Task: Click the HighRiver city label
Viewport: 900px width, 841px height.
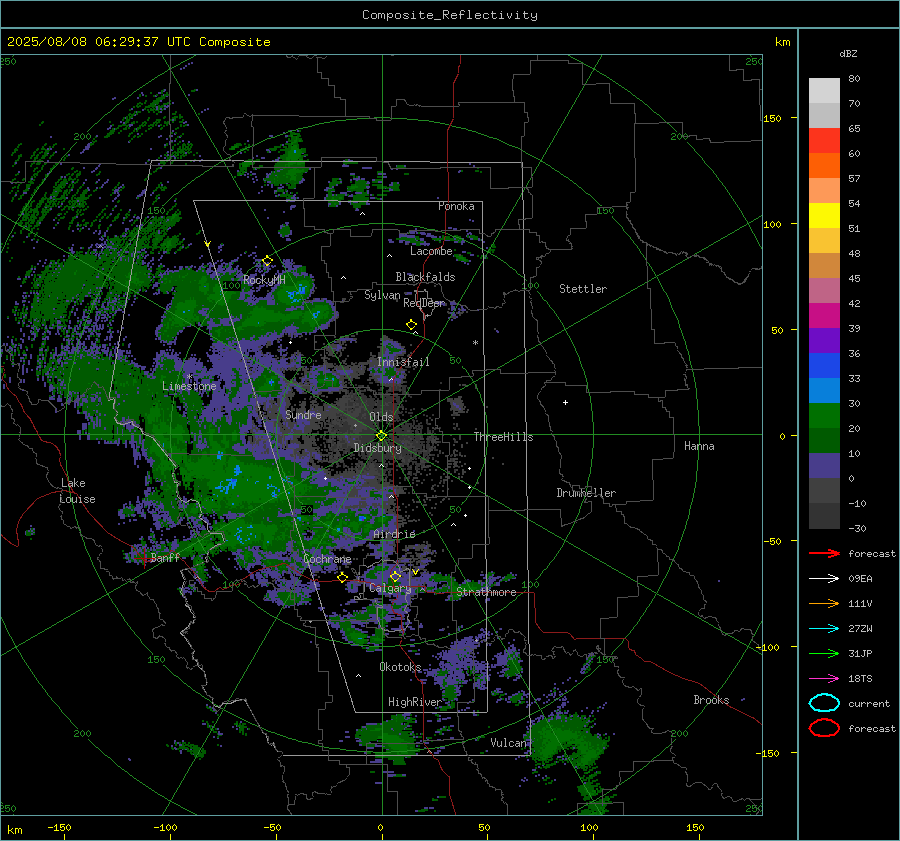Action: pos(414,702)
